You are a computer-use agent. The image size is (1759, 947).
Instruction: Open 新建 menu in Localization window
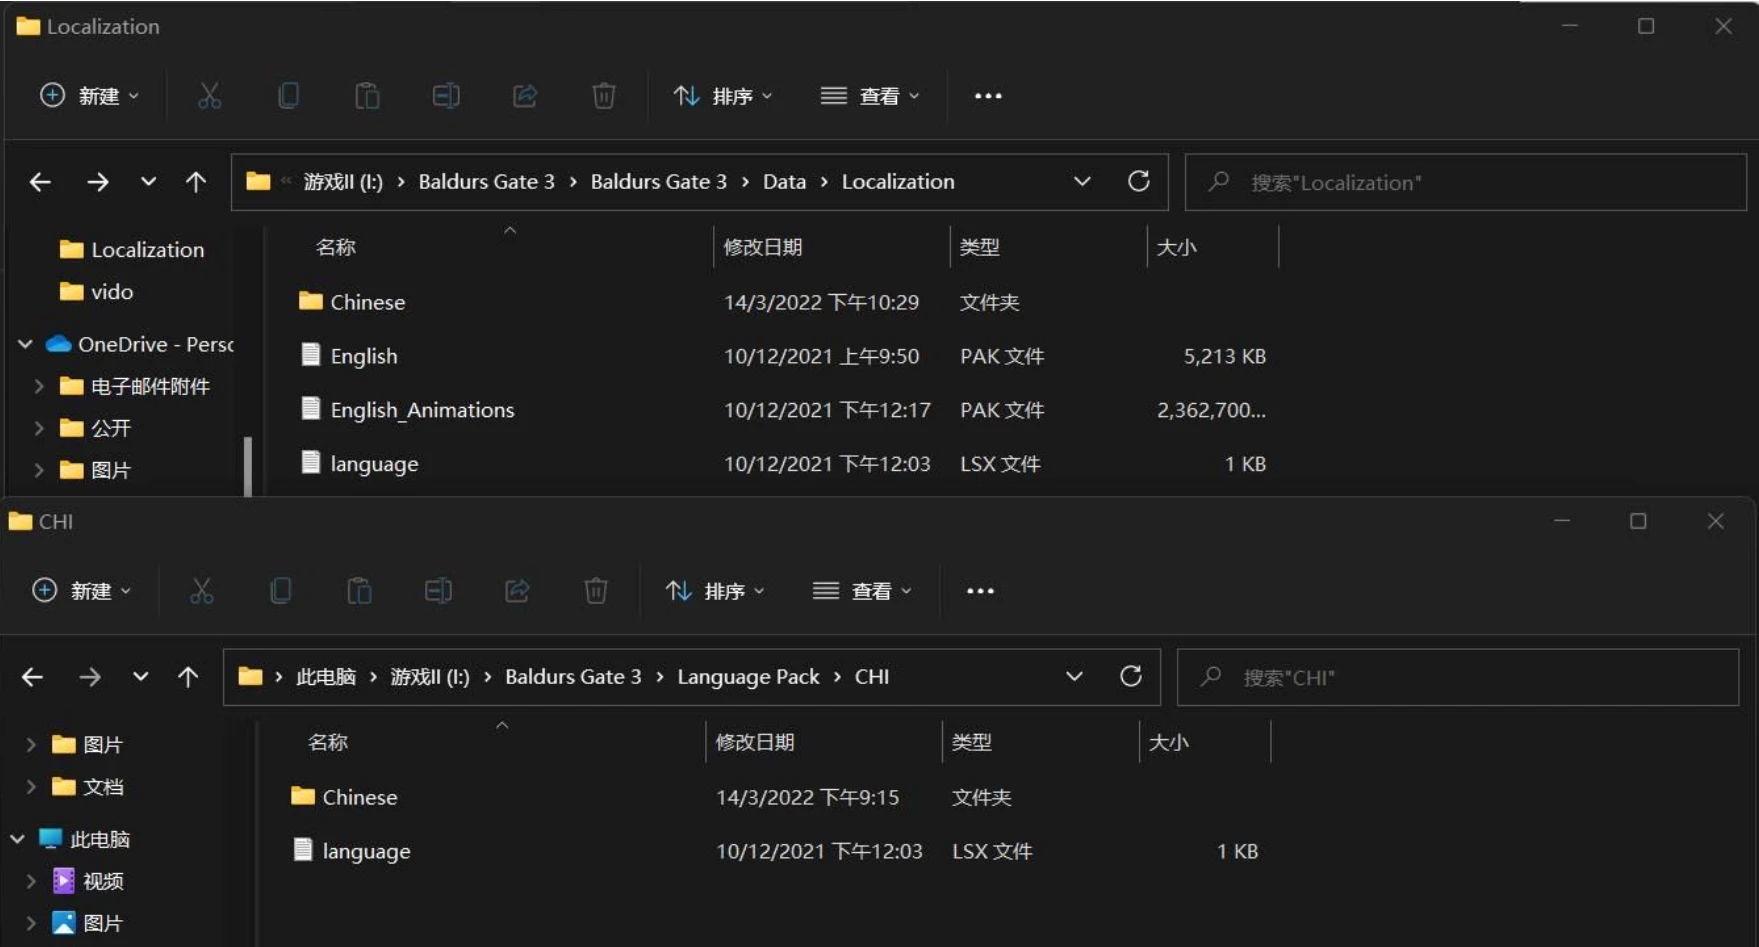click(89, 96)
